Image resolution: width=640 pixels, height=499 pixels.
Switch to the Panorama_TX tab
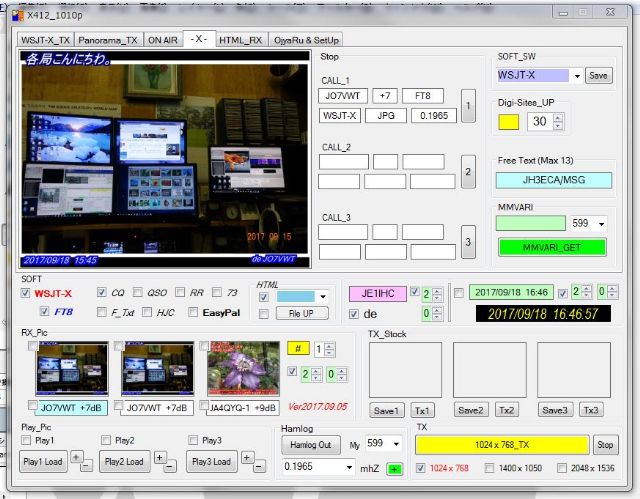click(x=108, y=40)
